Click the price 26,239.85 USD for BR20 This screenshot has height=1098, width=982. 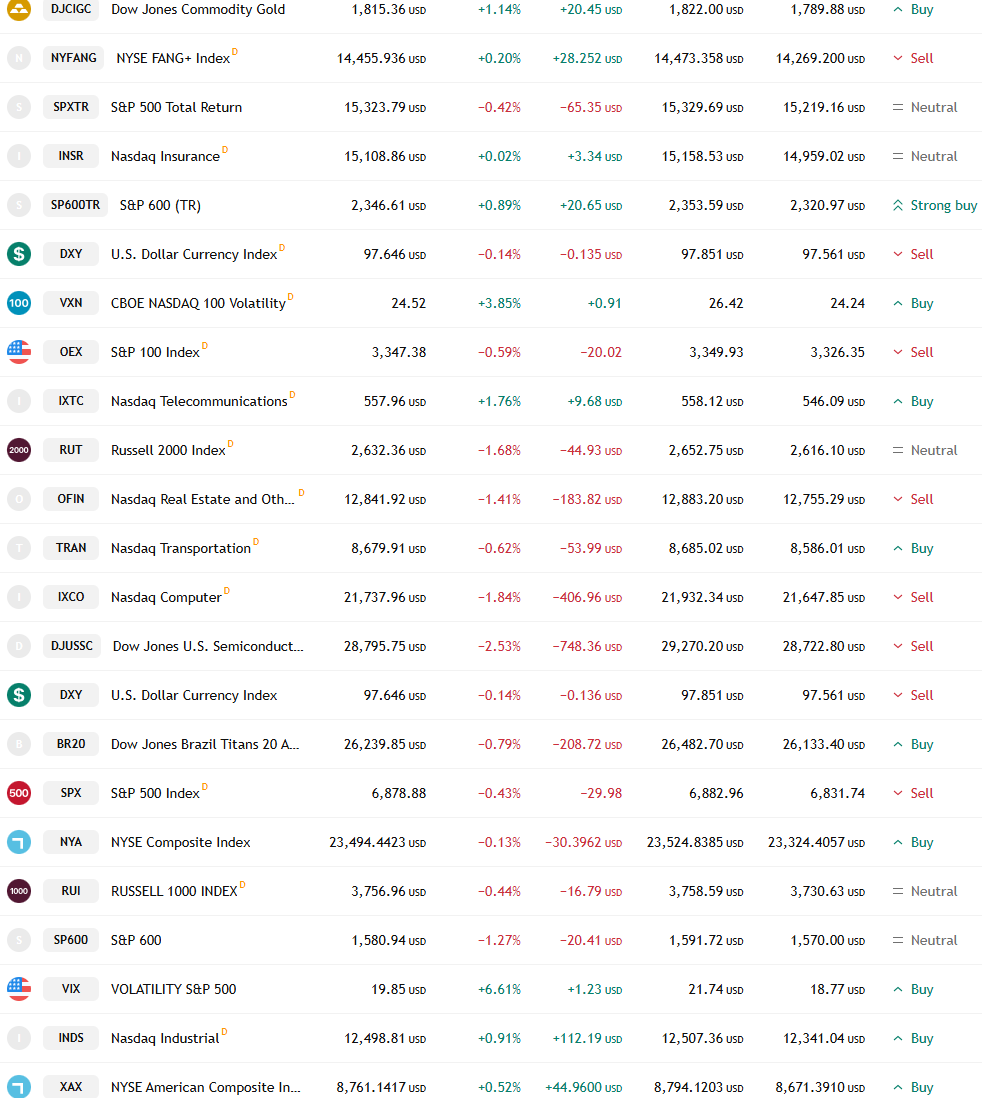pyautogui.click(x=385, y=745)
